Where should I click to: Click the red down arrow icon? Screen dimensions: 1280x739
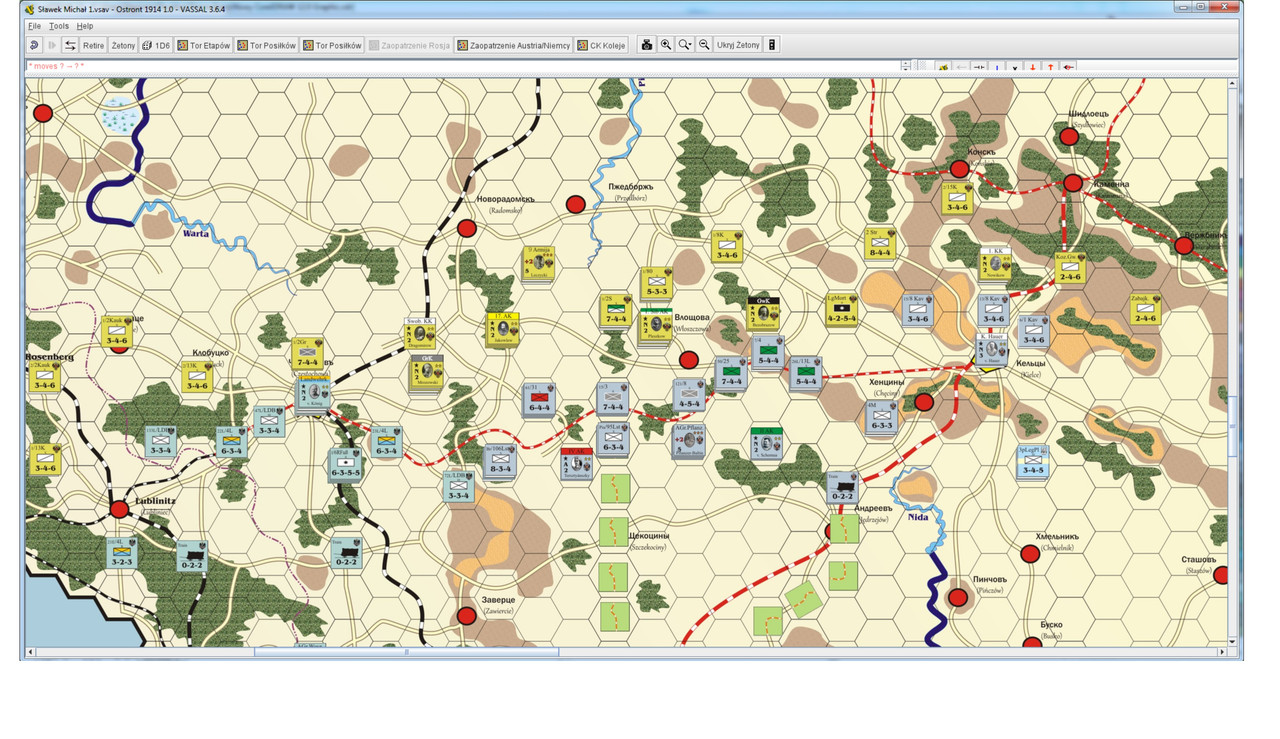pyautogui.click(x=1032, y=67)
